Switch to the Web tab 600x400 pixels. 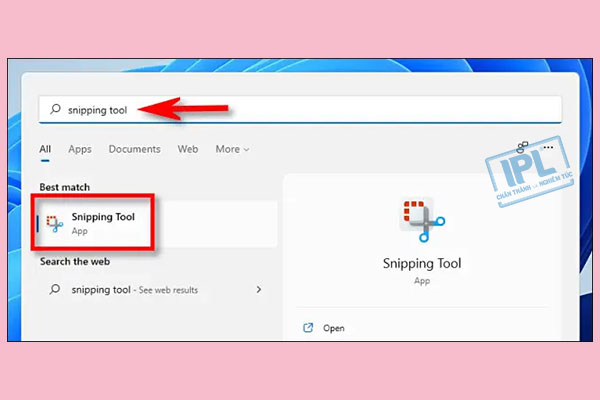(188, 149)
